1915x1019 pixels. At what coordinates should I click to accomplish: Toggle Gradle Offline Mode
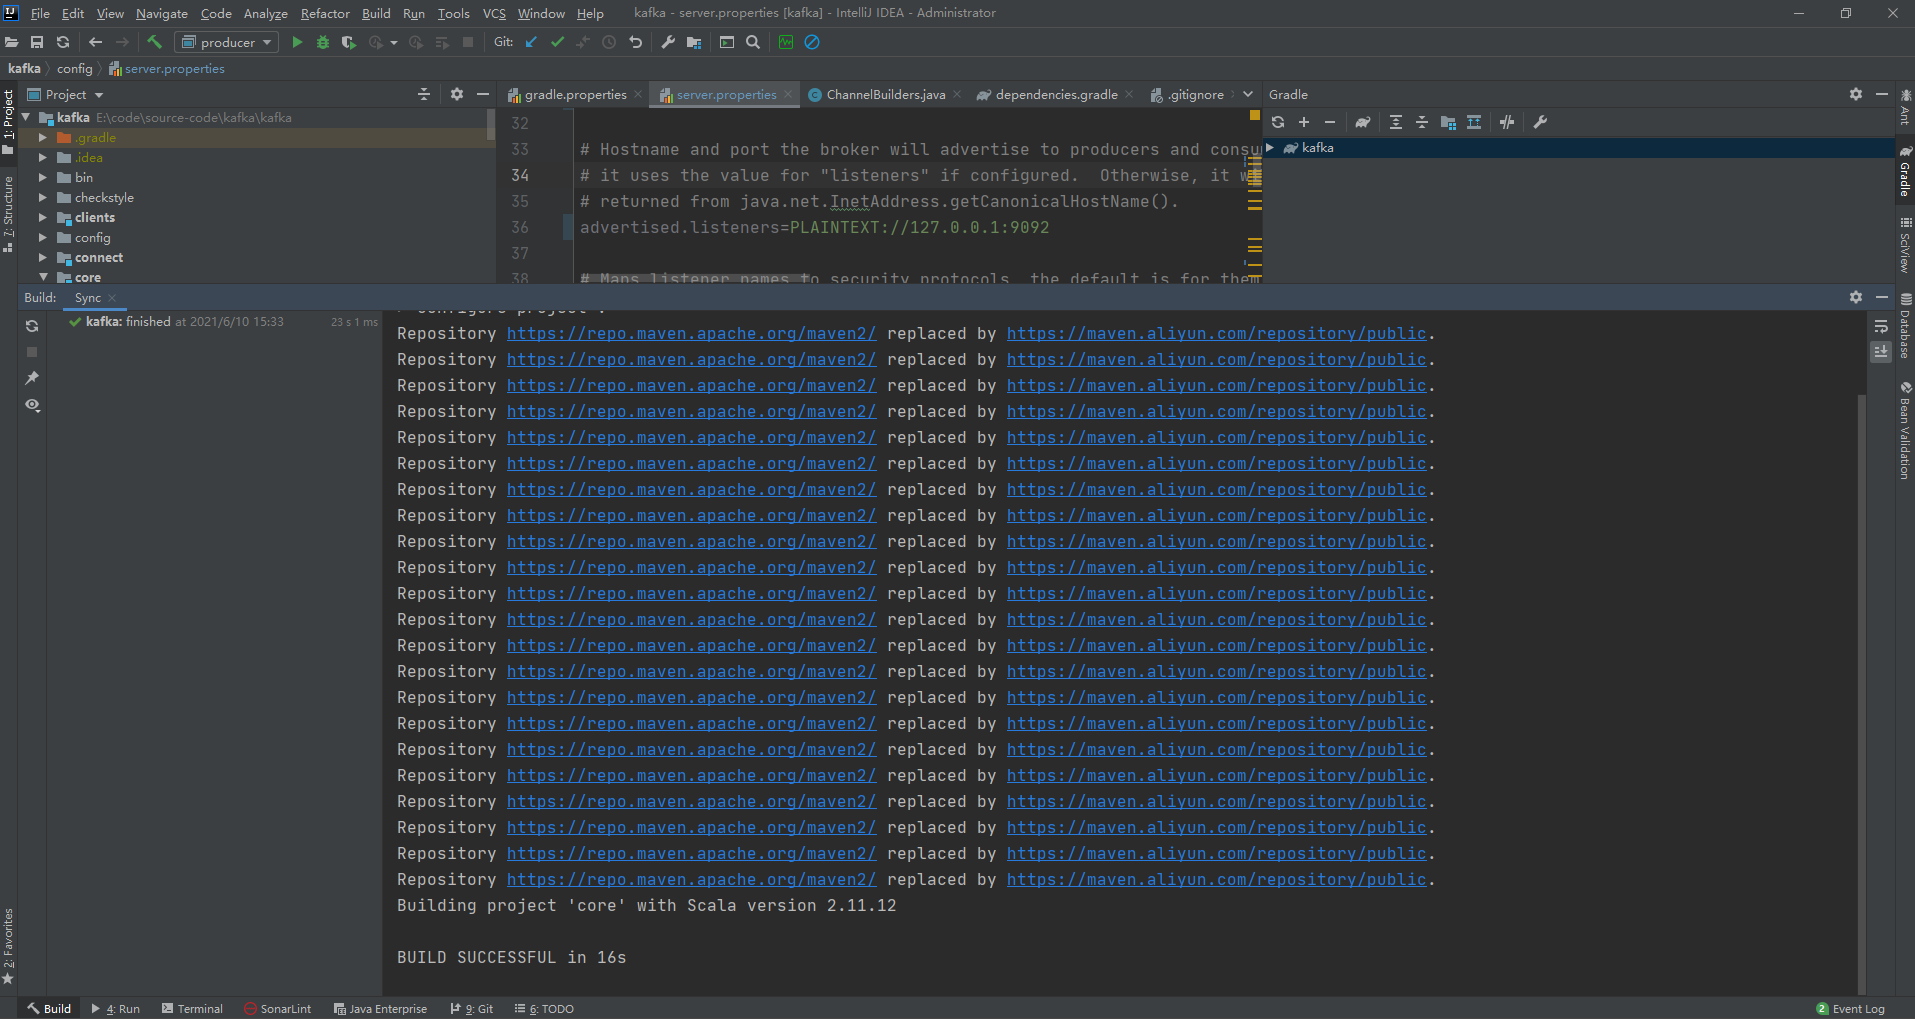point(1507,122)
